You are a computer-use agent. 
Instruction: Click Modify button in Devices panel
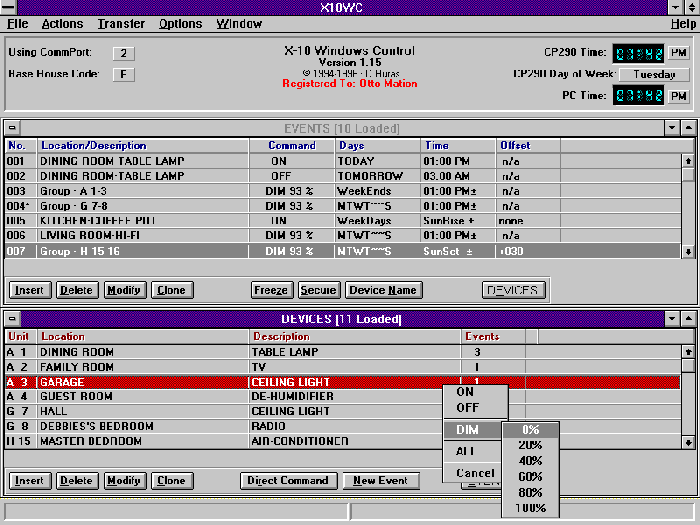(x=125, y=481)
